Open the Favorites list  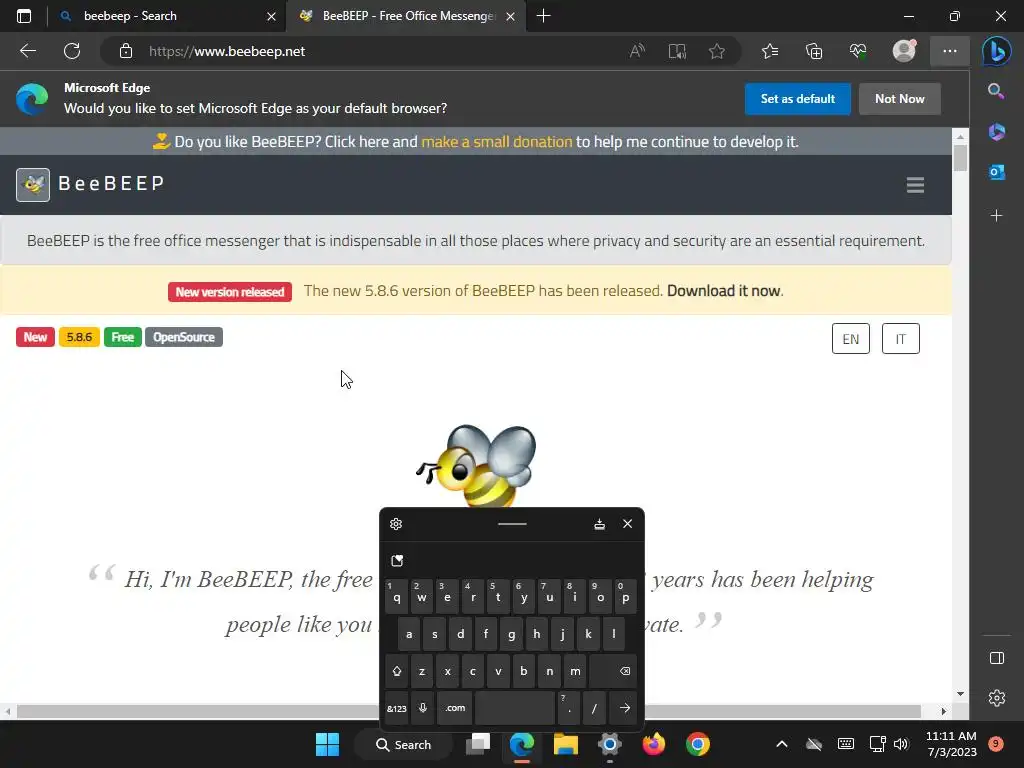[x=770, y=51]
